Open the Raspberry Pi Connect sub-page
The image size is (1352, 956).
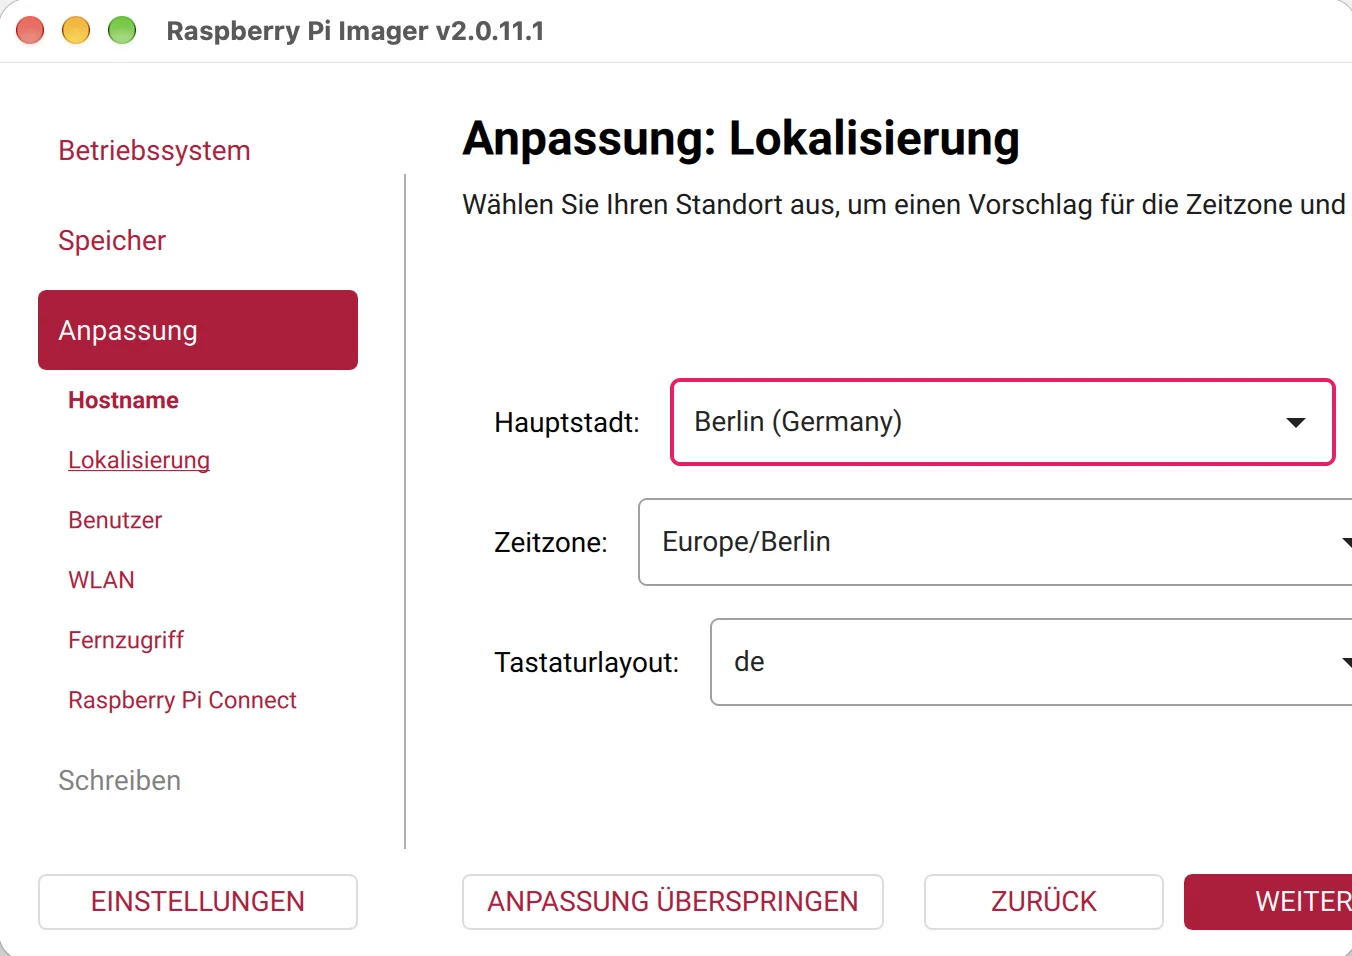tap(182, 700)
